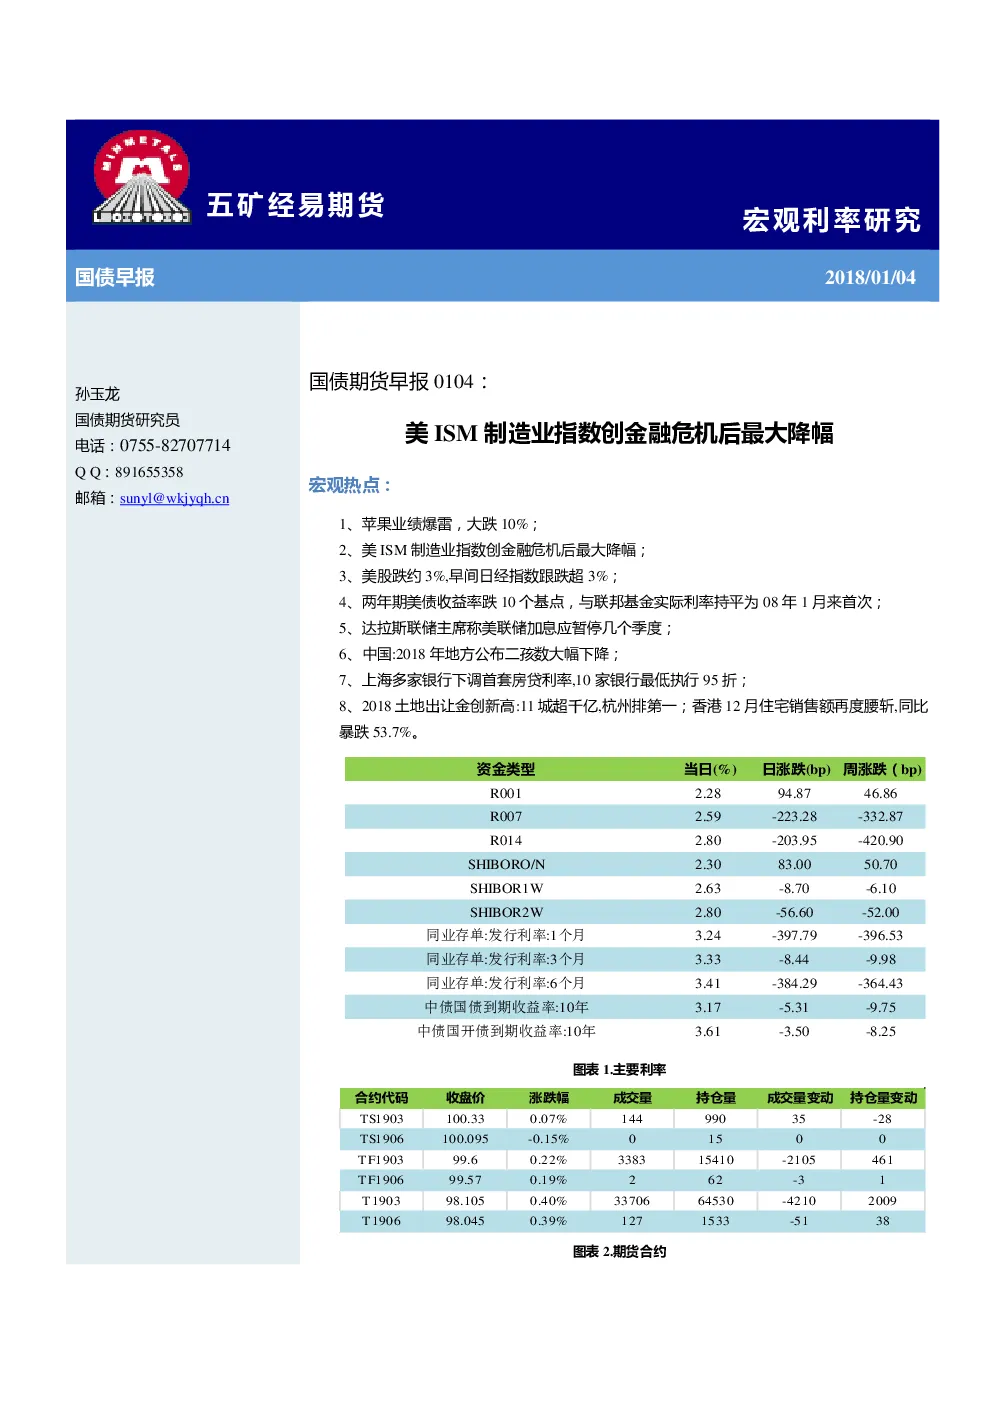Click the 周涨跌 (bp) column header
992x1403 pixels.
[882, 769]
